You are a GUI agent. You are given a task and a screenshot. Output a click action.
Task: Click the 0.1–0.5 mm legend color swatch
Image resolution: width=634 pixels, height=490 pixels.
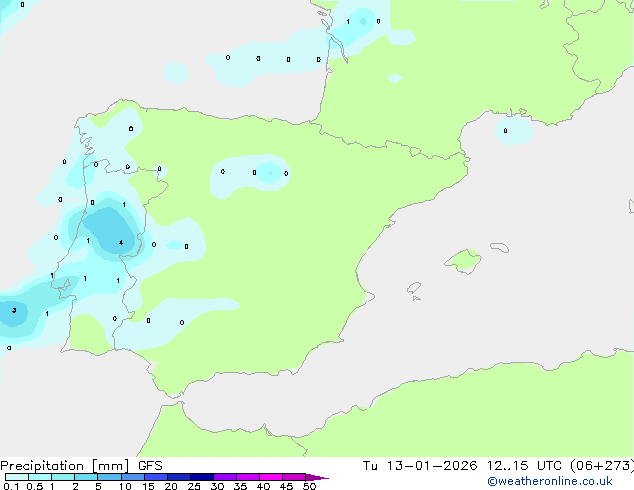pos(17,477)
